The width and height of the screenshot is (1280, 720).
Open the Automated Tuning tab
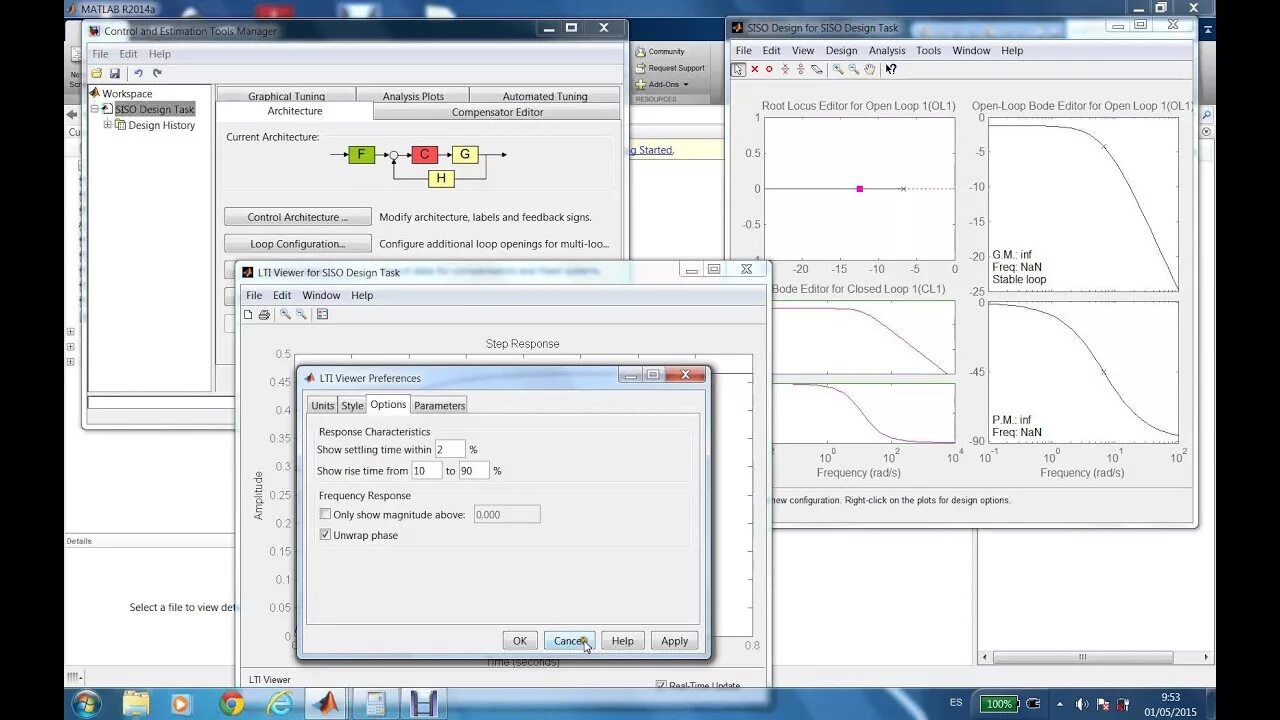[x=545, y=96]
